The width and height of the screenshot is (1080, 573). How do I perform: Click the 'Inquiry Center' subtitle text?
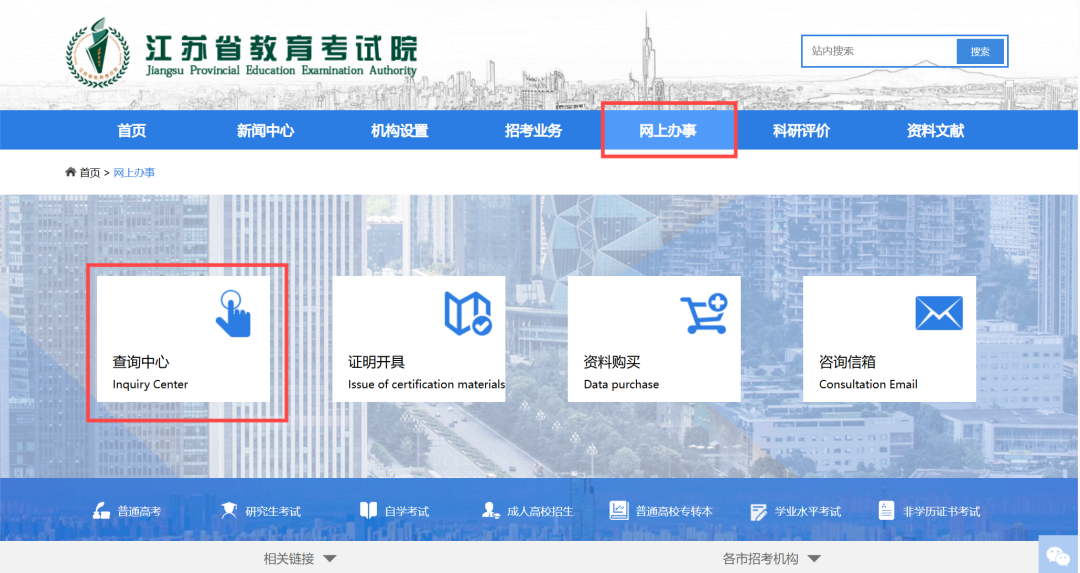click(150, 384)
